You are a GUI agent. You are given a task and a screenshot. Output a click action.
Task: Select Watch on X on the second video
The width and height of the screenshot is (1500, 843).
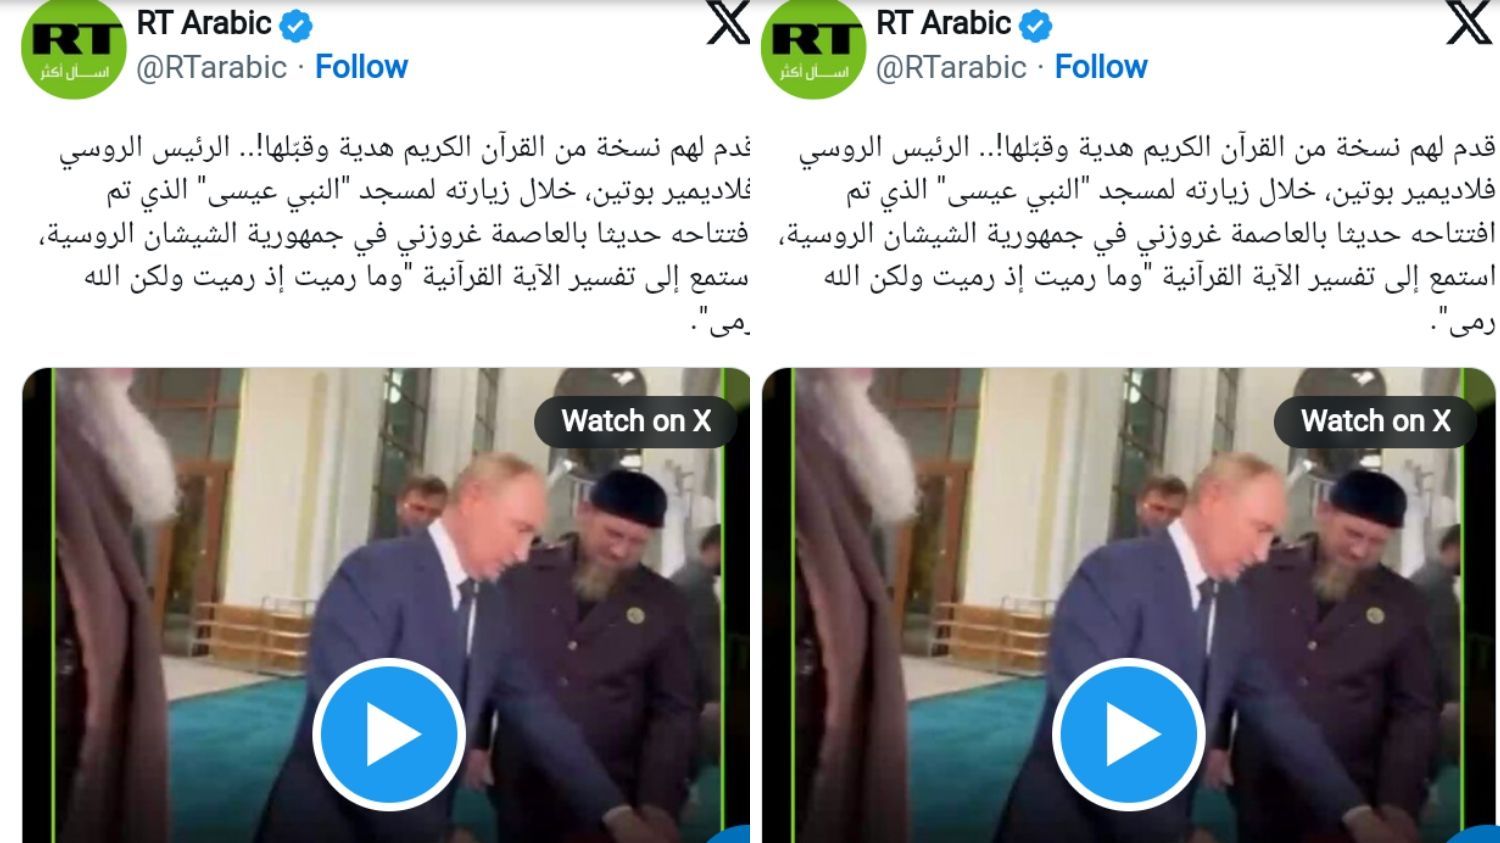coord(1376,421)
